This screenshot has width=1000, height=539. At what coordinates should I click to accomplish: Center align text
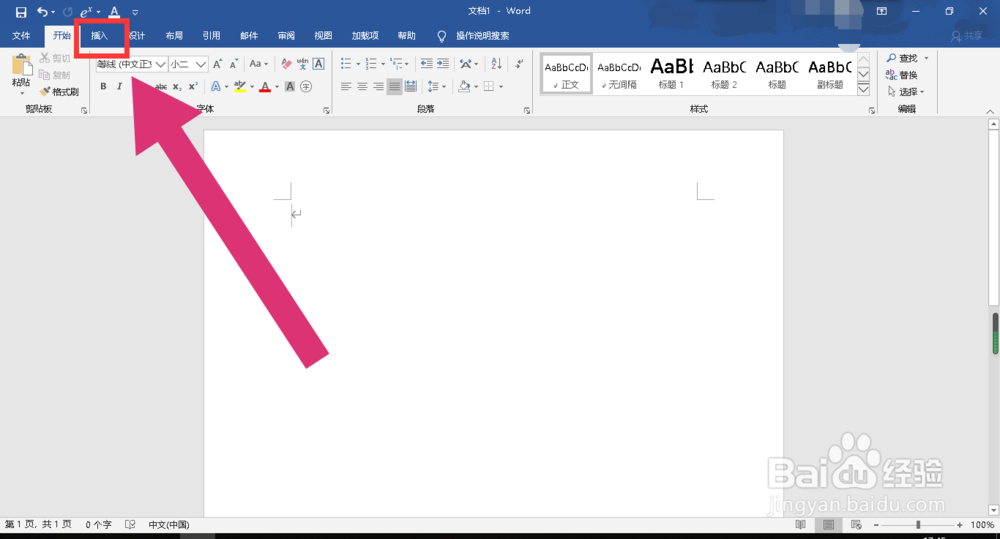362,86
